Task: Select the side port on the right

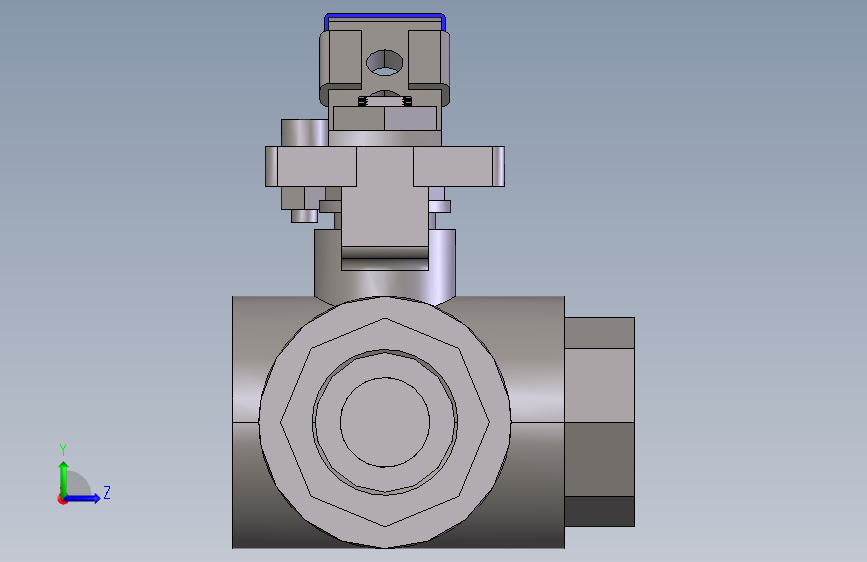Action: (x=599, y=422)
